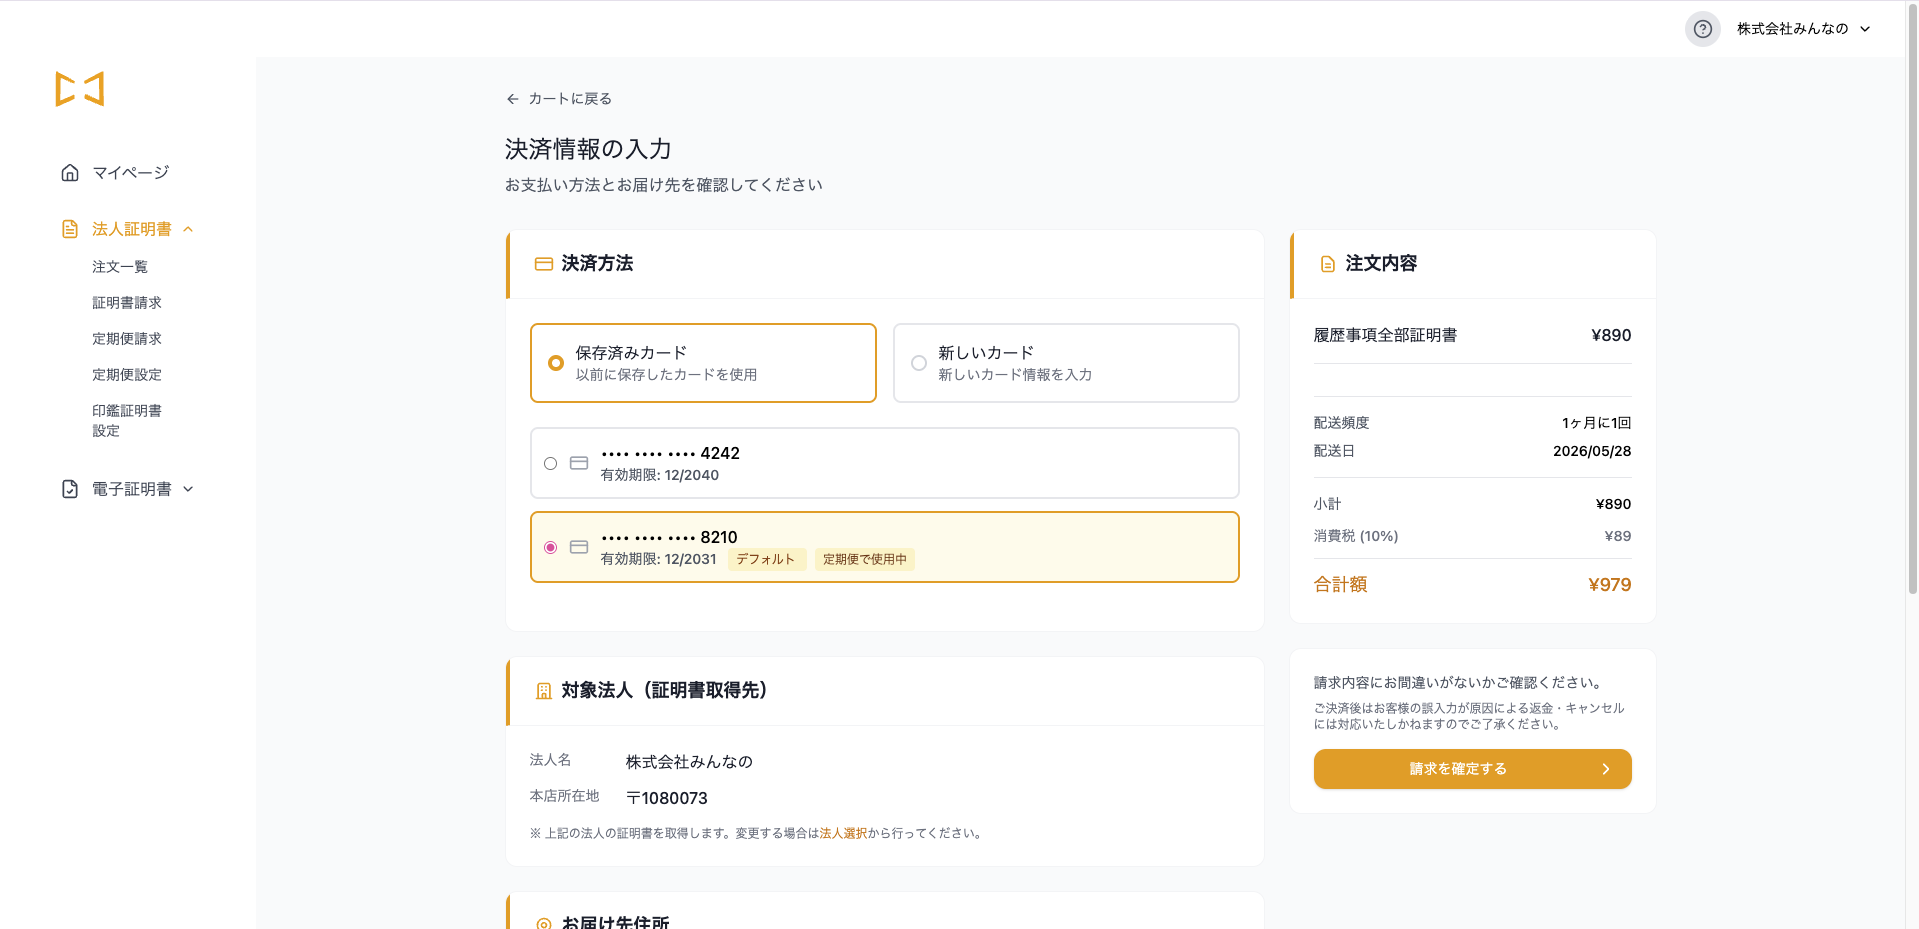
Task: Click the 合計額 ¥979 total amount
Action: point(1609,585)
